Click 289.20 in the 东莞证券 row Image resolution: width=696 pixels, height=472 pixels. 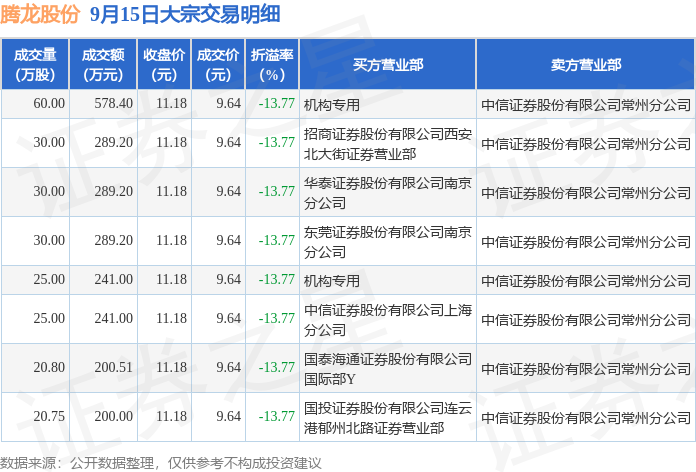click(114, 240)
